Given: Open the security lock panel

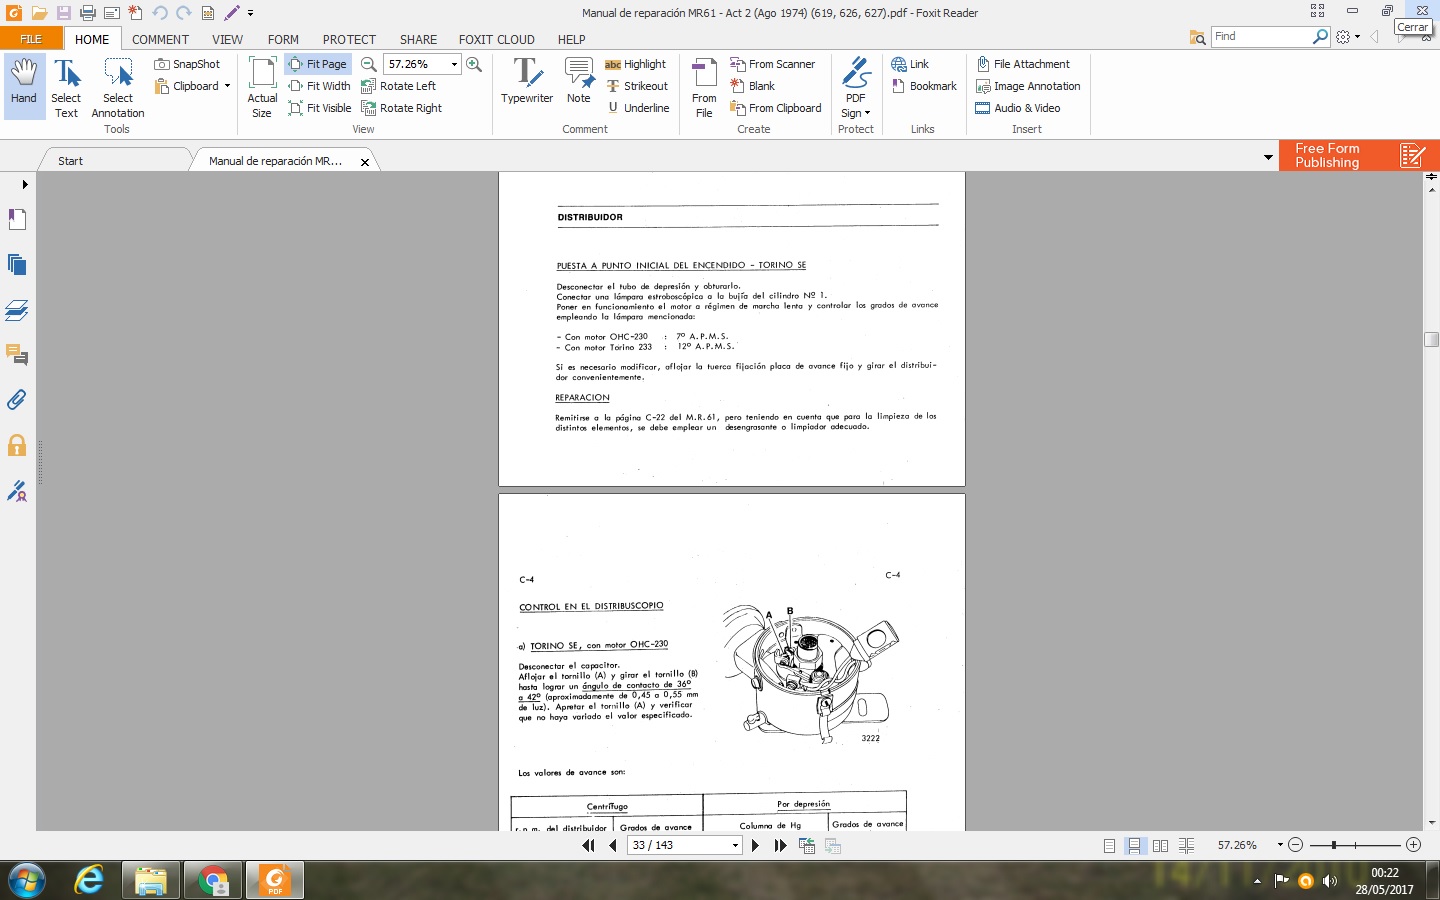Looking at the screenshot, I should 17,445.
